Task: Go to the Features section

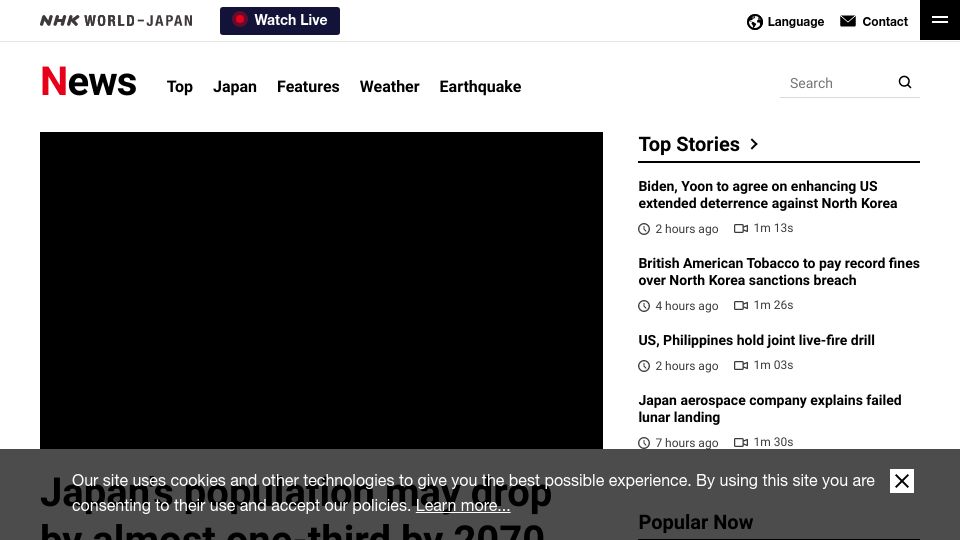Action: point(308,87)
